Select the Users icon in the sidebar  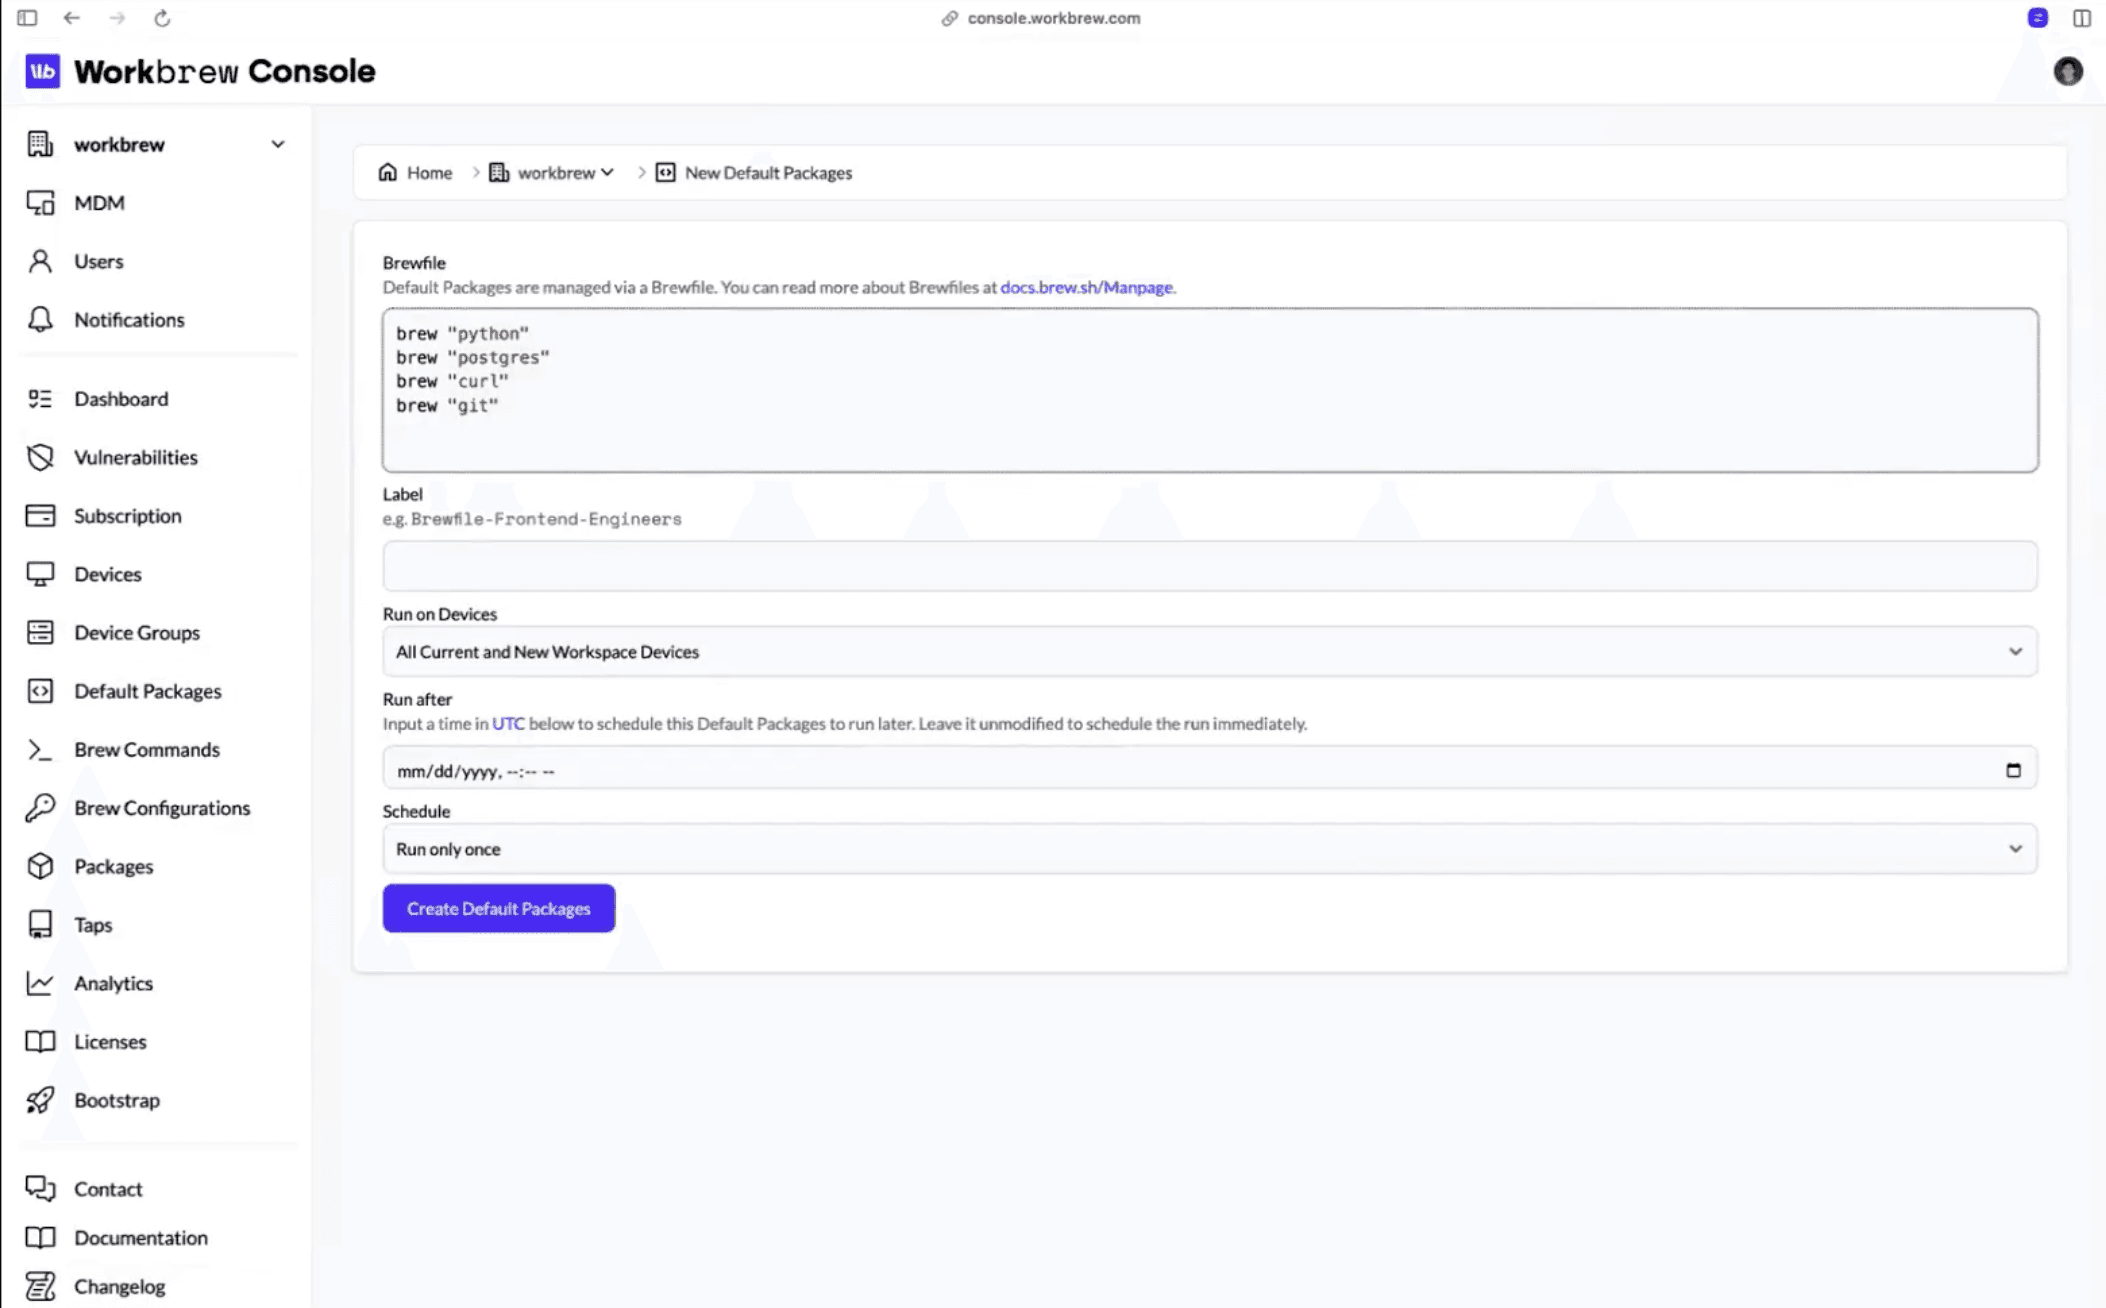(40, 261)
